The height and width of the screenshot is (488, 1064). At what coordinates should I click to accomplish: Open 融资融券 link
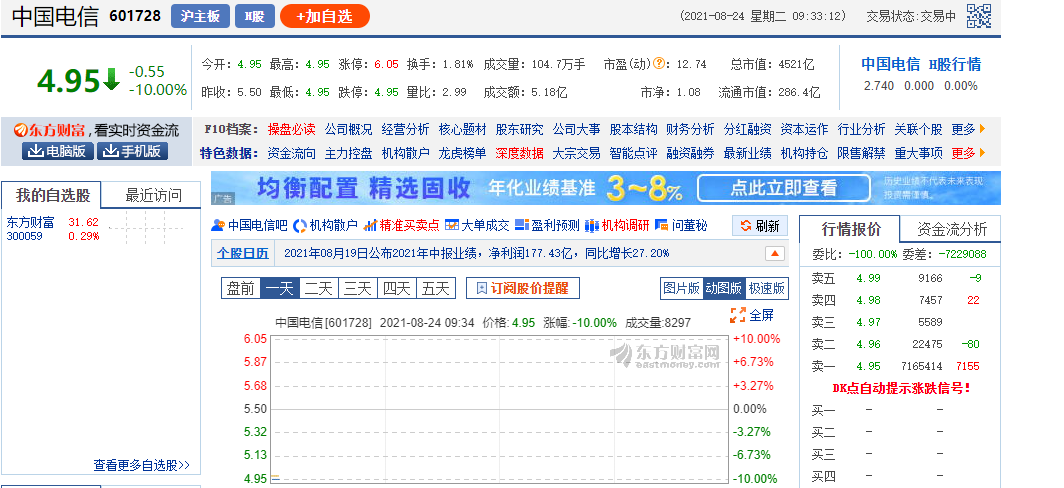click(690, 153)
